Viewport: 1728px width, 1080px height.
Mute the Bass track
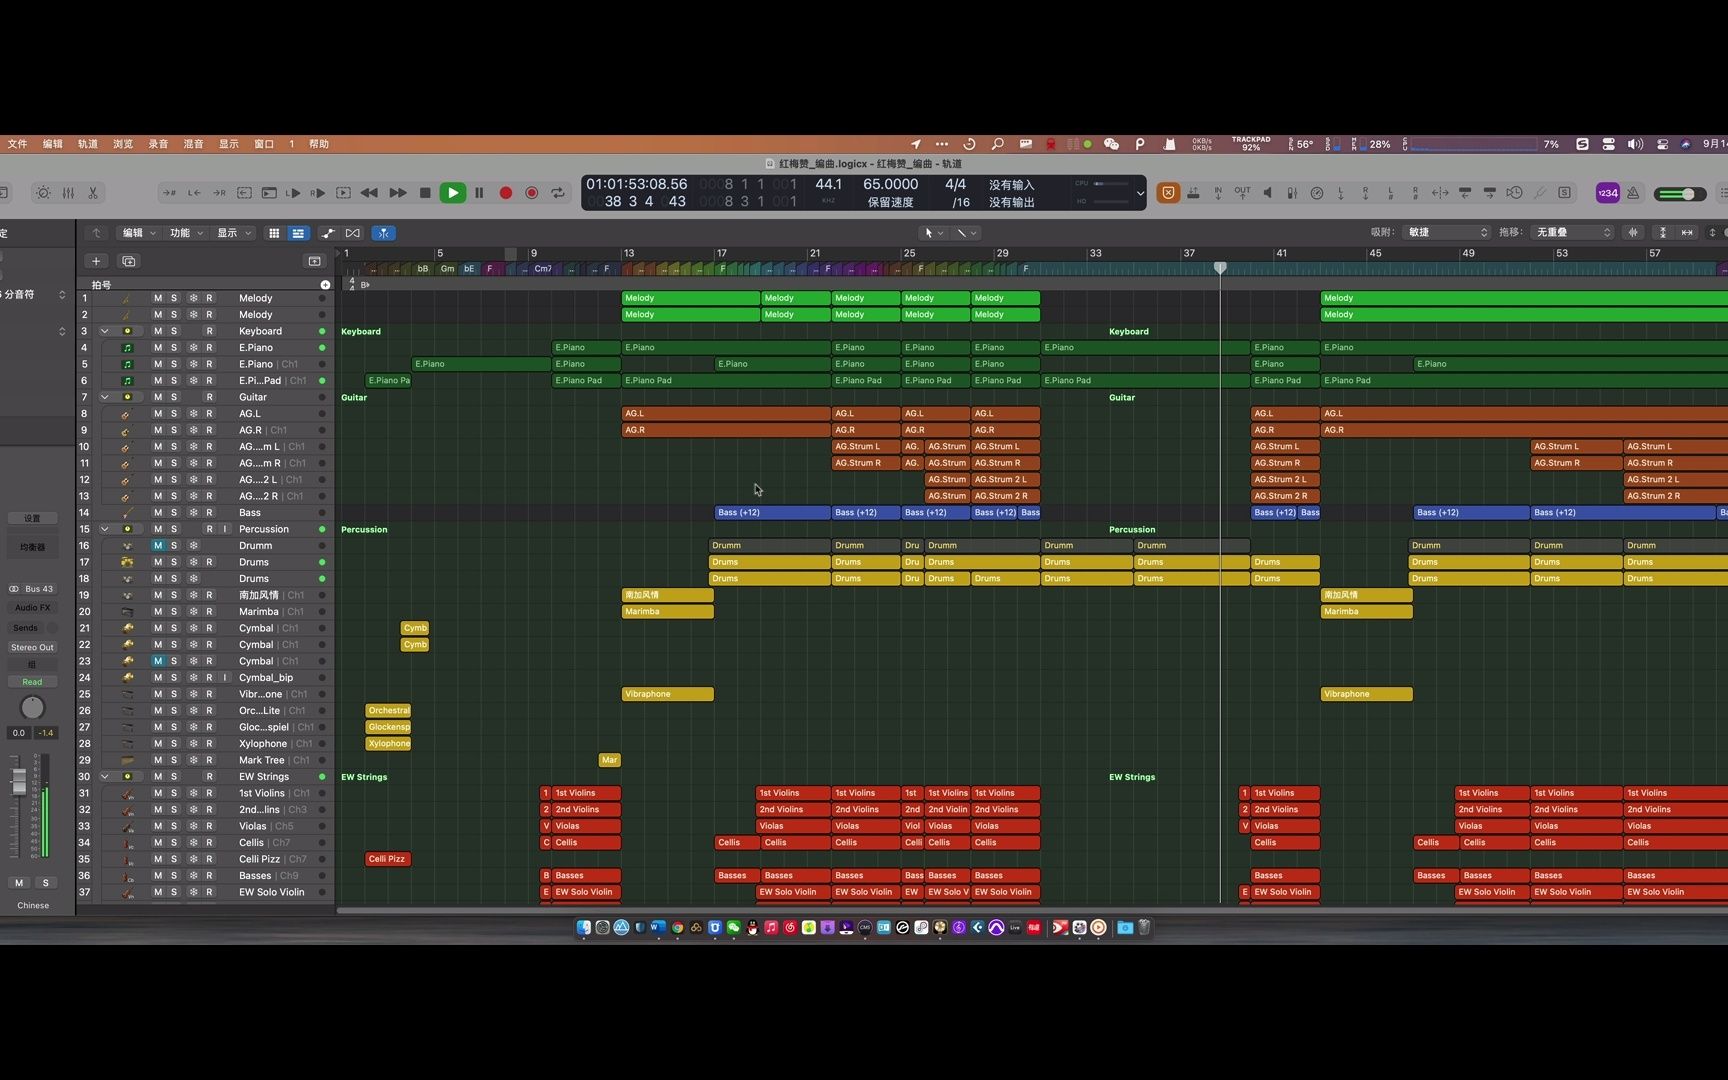157,513
